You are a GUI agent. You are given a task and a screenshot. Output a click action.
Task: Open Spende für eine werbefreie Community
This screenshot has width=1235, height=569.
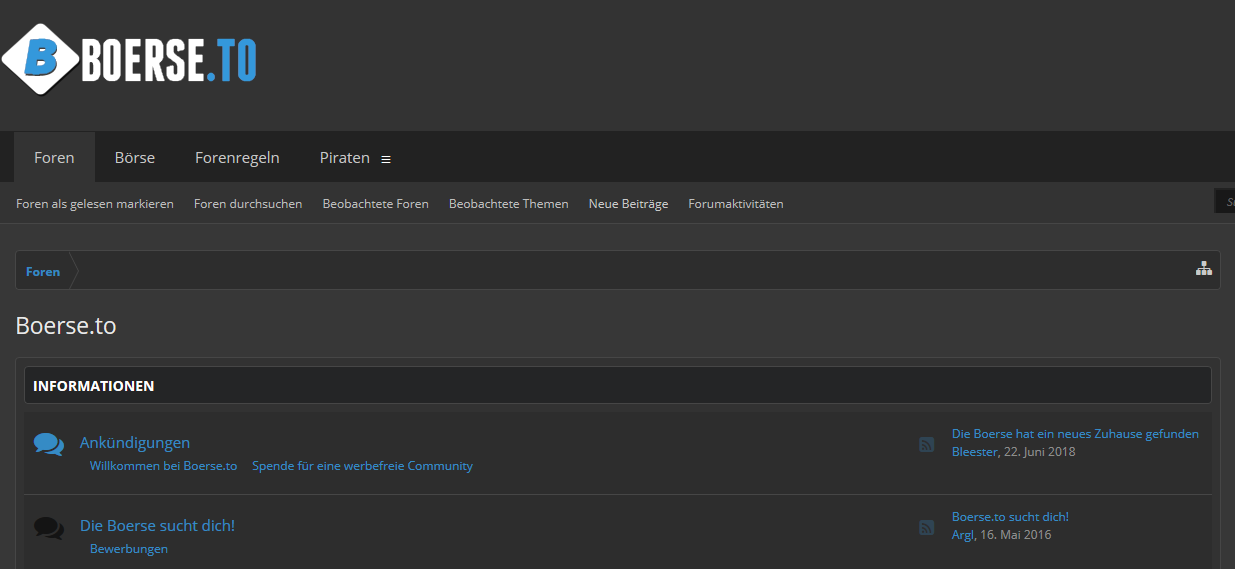click(362, 465)
